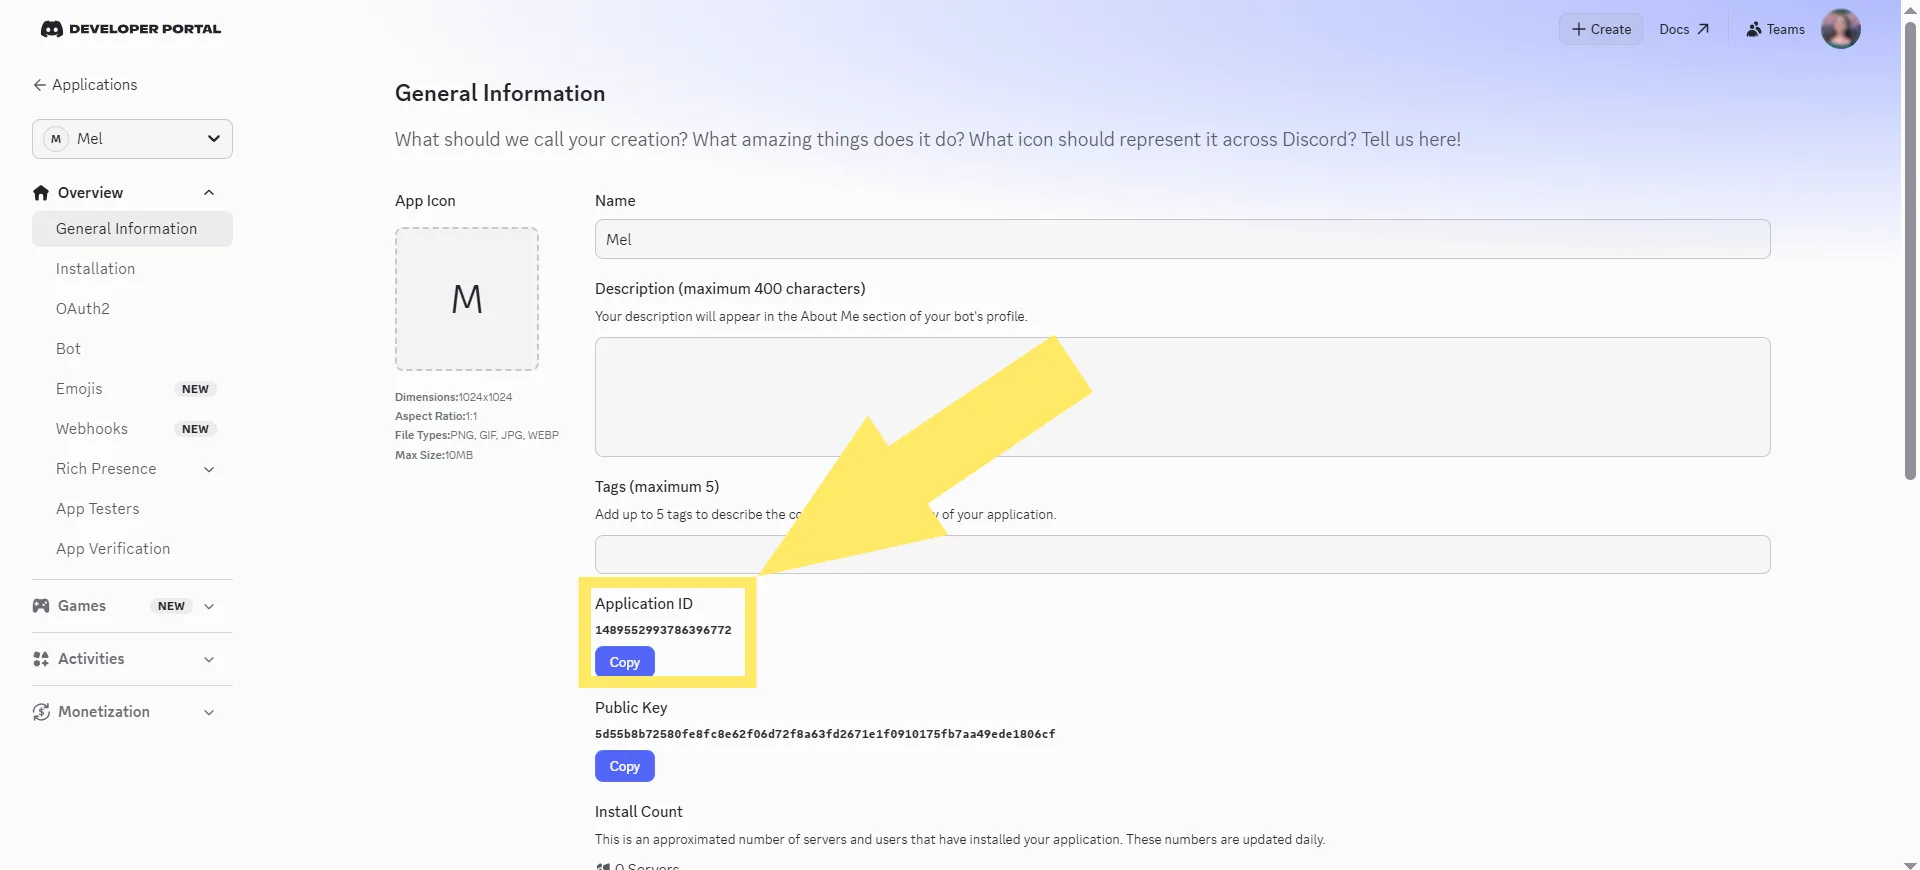Click the page vertical scrollbar
The height and width of the screenshot is (870, 1920).
[x=1910, y=250]
